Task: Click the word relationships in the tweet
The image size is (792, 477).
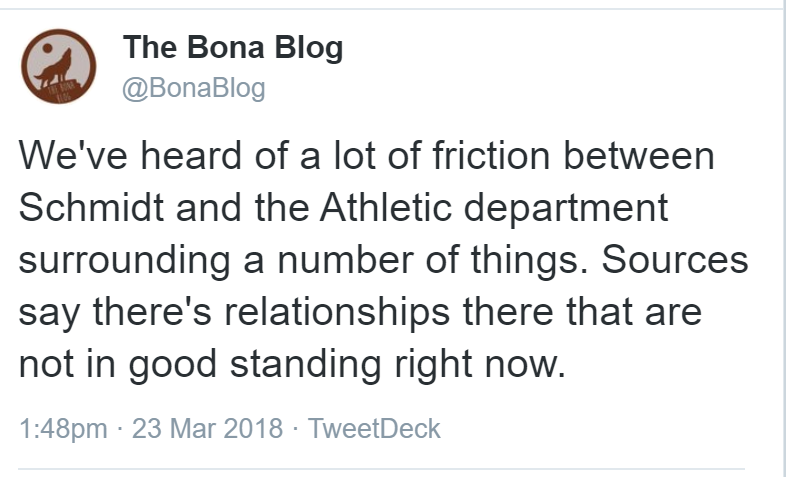Action: 337,313
